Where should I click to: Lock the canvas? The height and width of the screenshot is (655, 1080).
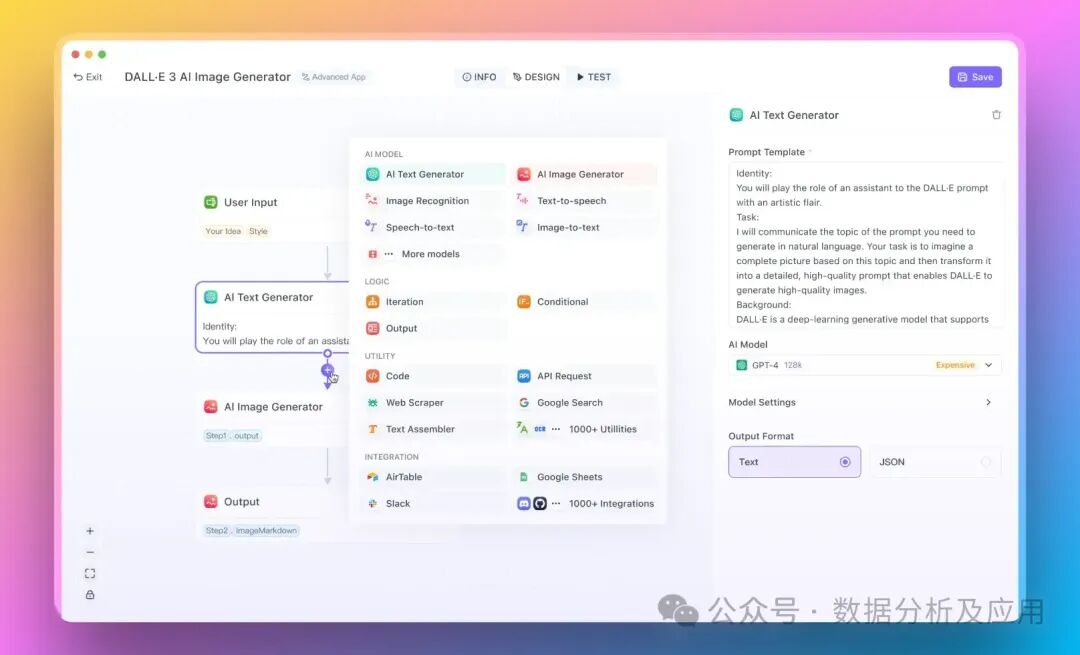pos(90,595)
